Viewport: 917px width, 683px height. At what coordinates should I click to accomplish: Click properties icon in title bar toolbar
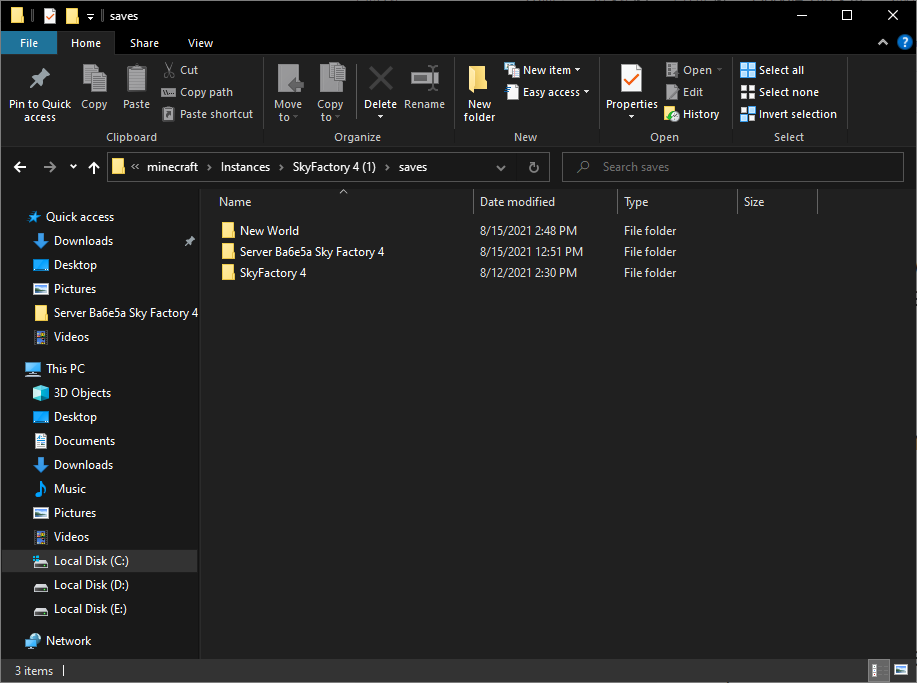50,16
